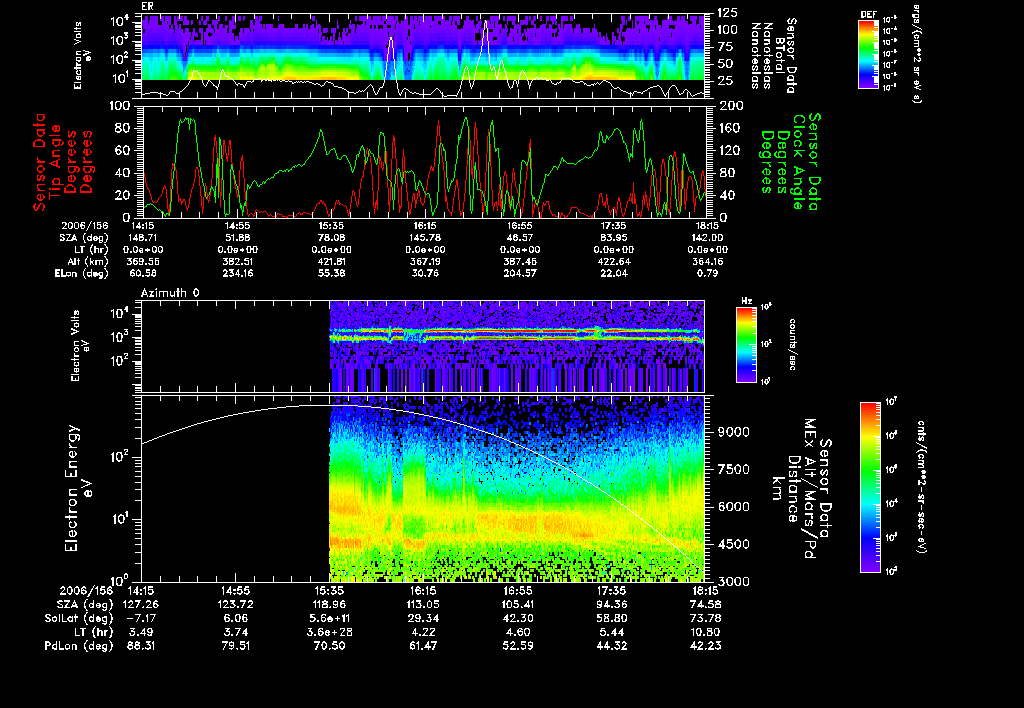
Task: Click the anomalous SolLat value 5.6e+11
Action: (330, 619)
